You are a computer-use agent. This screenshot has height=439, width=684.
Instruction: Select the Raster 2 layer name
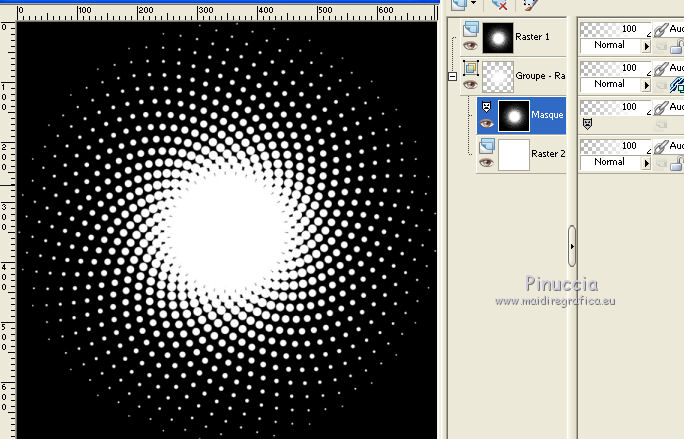tap(548, 154)
